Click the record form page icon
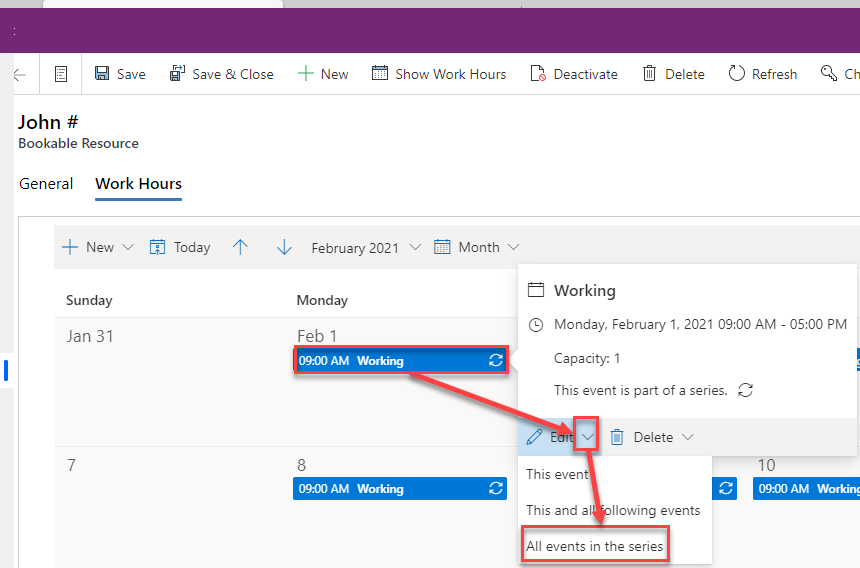Image resolution: width=860 pixels, height=568 pixels. click(61, 74)
